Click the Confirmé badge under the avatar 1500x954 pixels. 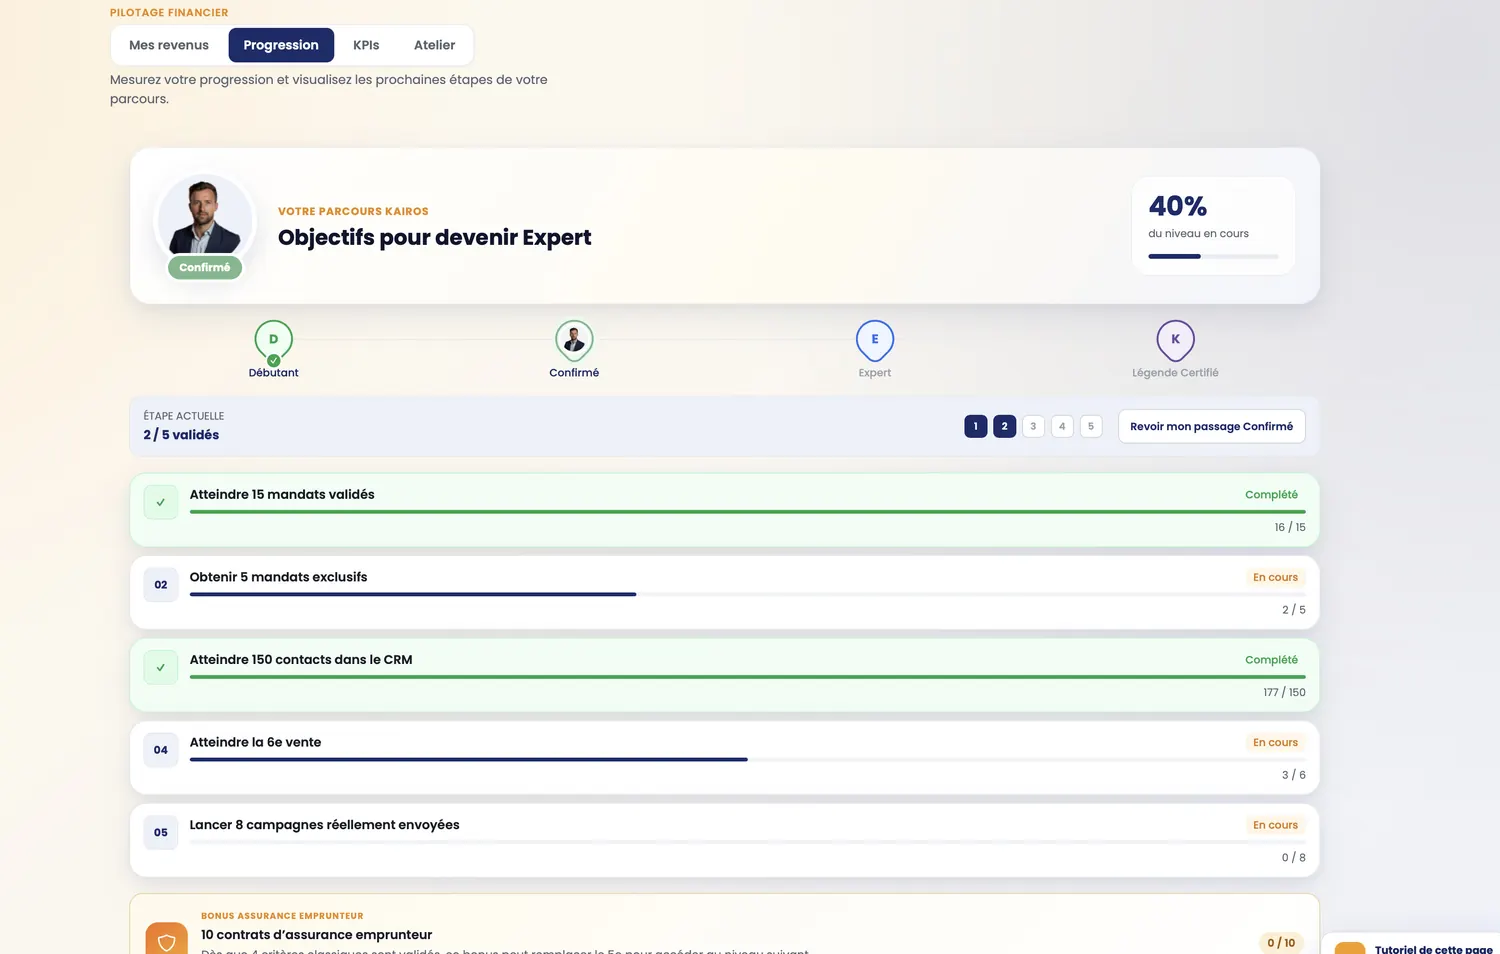pos(205,267)
